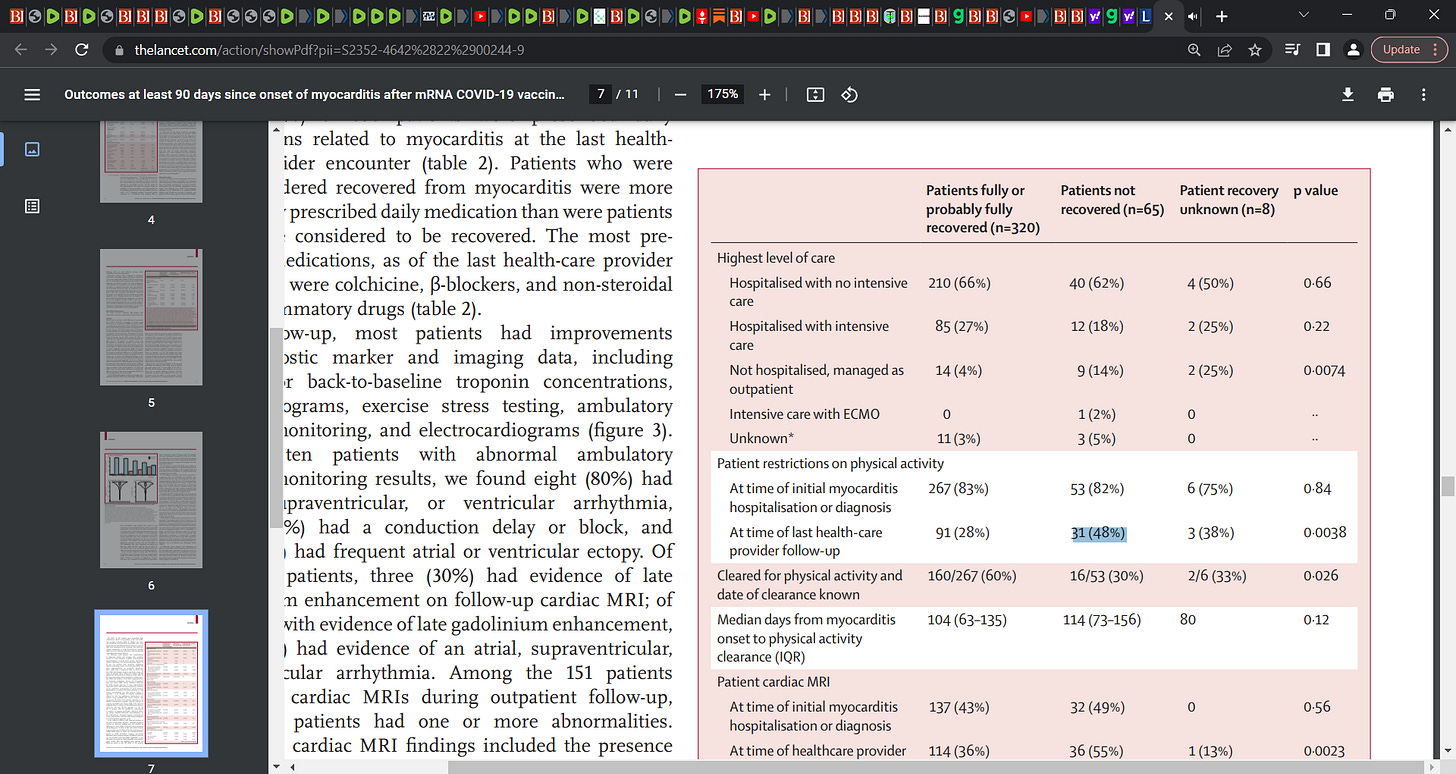Edit the page number field showing 7
Image resolution: width=1456 pixels, height=774 pixels.
click(601, 94)
